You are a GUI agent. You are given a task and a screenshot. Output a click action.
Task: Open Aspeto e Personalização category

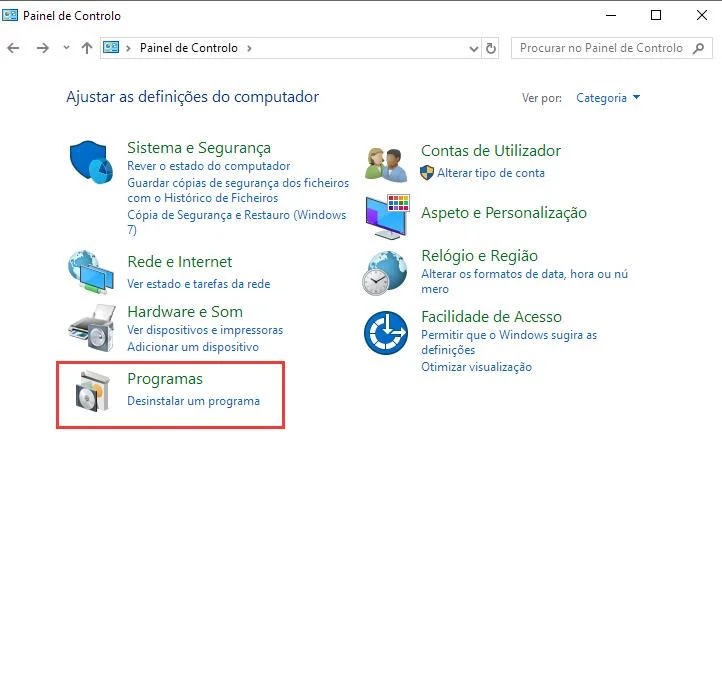click(x=504, y=213)
